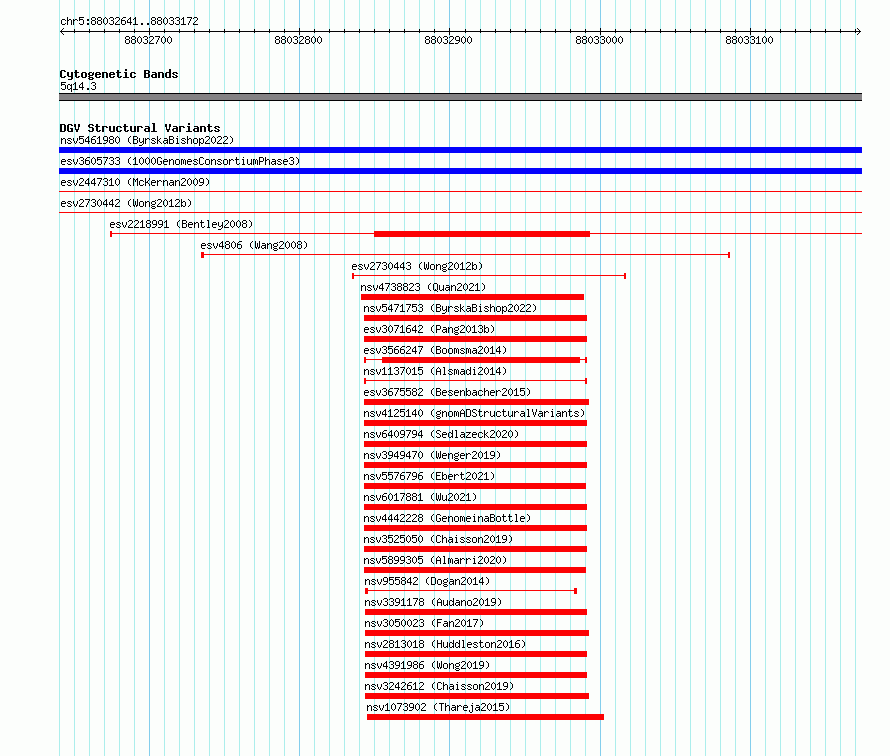Click the nsv5461980 (ByrskaBishop2022) variant label
The image size is (890, 756).
pos(147,140)
